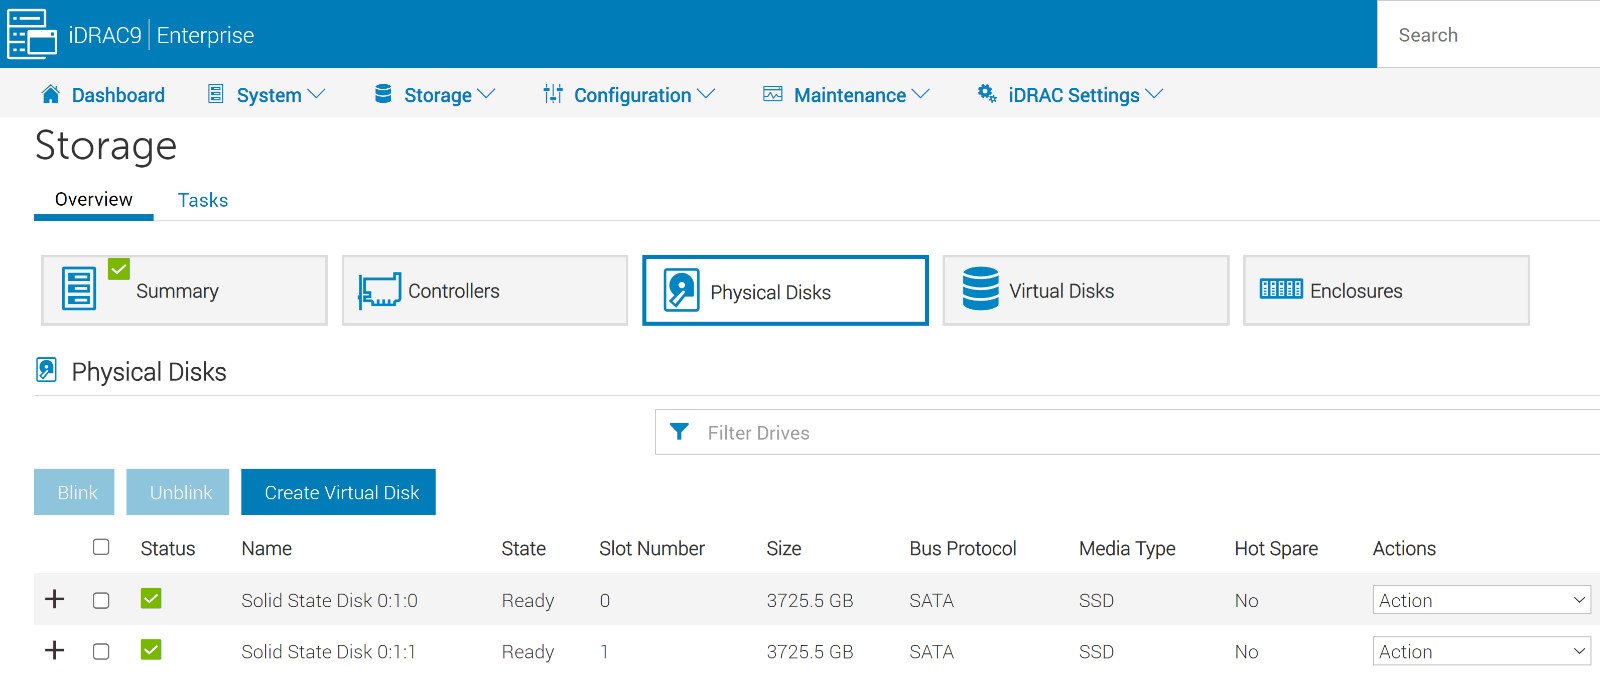Click the Storage database icon in navigation

coord(383,94)
